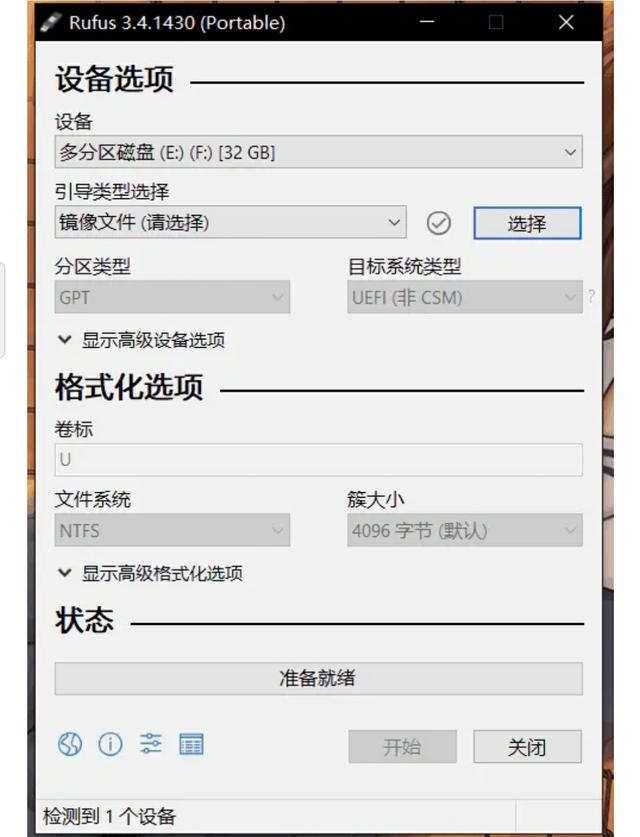The width and height of the screenshot is (640, 837).
Task: Click the 卷标 volume label field
Action: coord(319,460)
